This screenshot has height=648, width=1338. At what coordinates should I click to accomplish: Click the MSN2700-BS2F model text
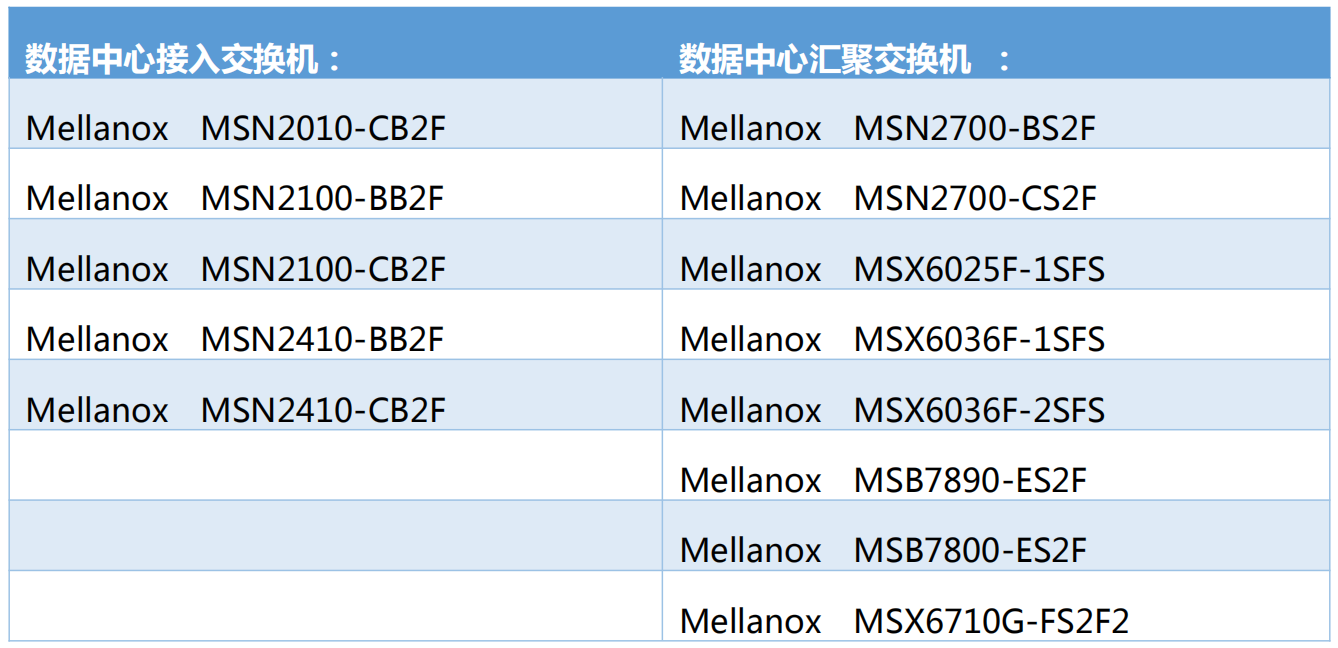(x=975, y=128)
